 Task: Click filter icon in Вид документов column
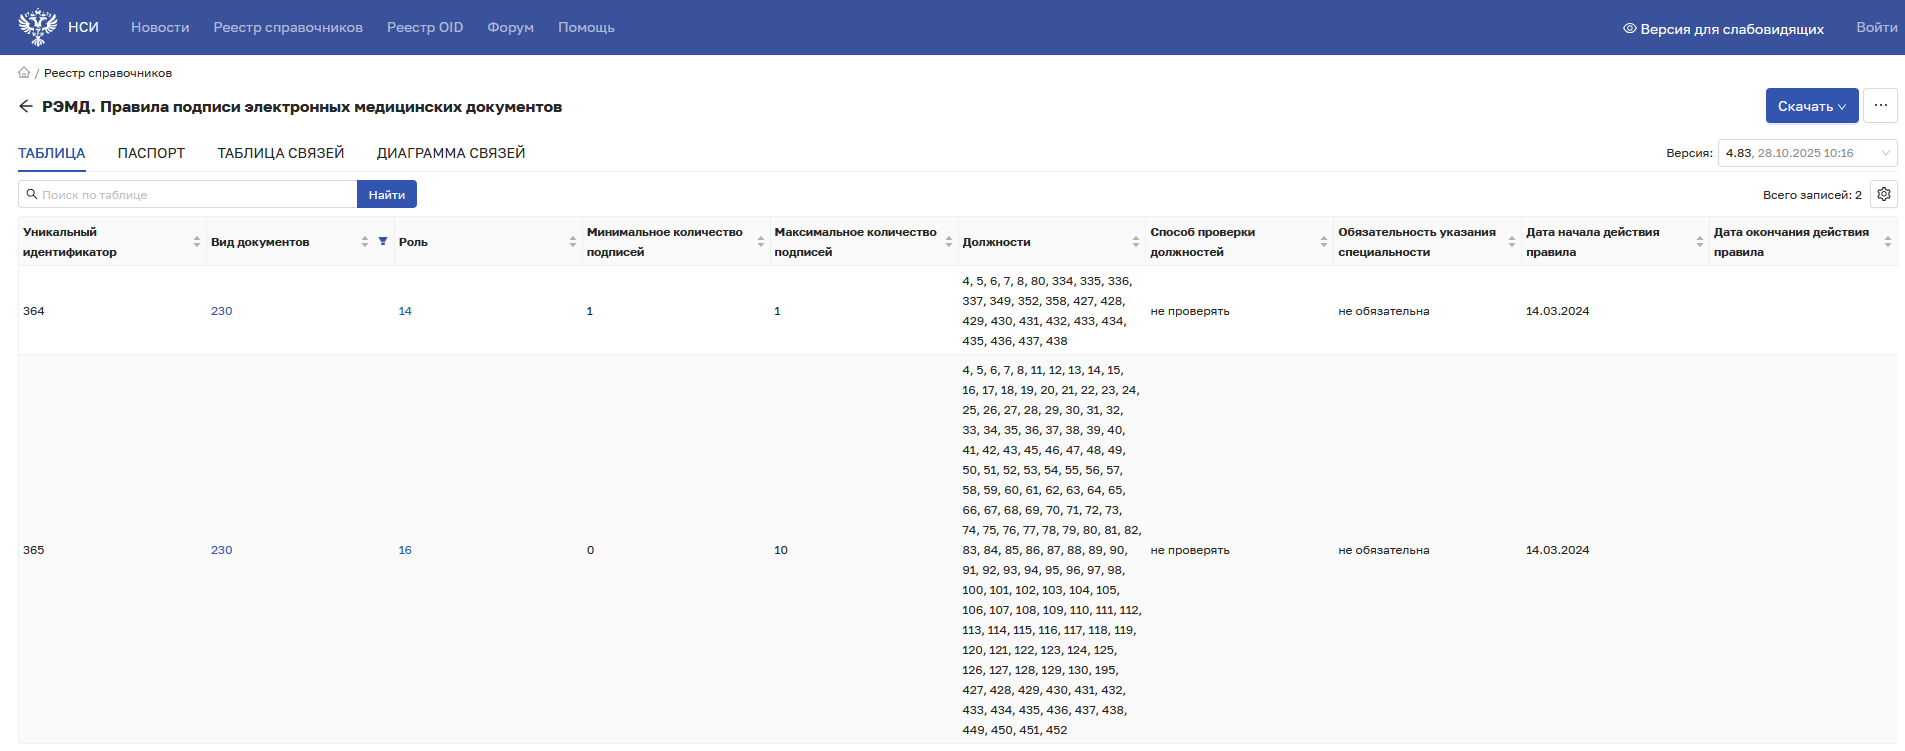383,241
